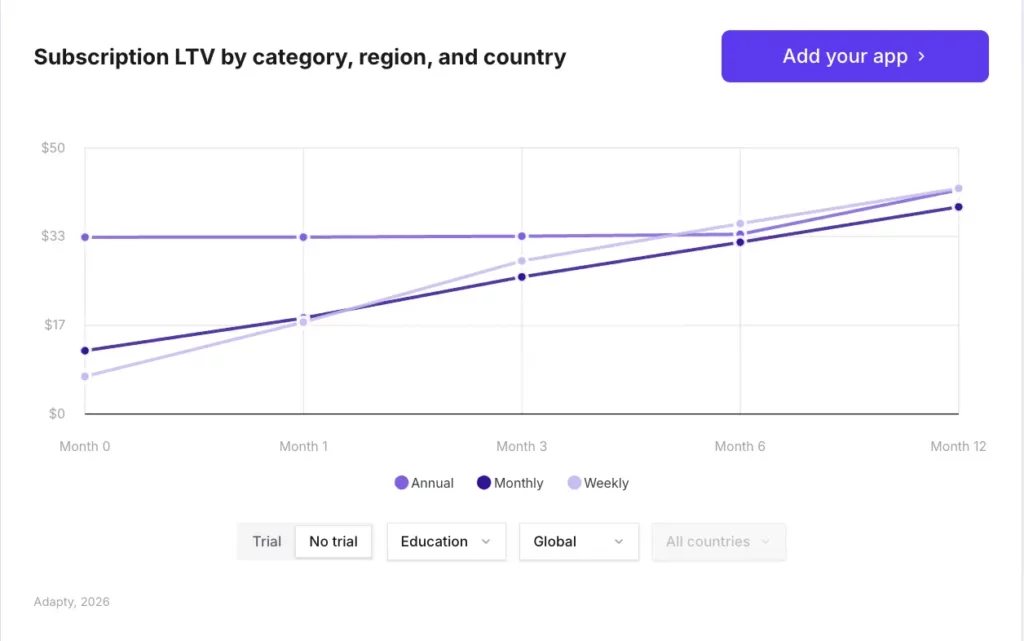The height and width of the screenshot is (641, 1024).
Task: Click the purple Annual legend dot
Action: [401, 483]
